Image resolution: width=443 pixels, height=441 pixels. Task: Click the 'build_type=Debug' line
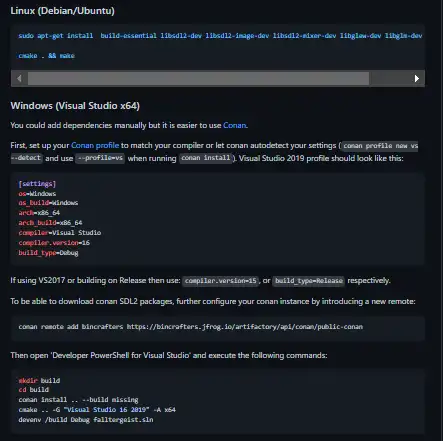48,253
